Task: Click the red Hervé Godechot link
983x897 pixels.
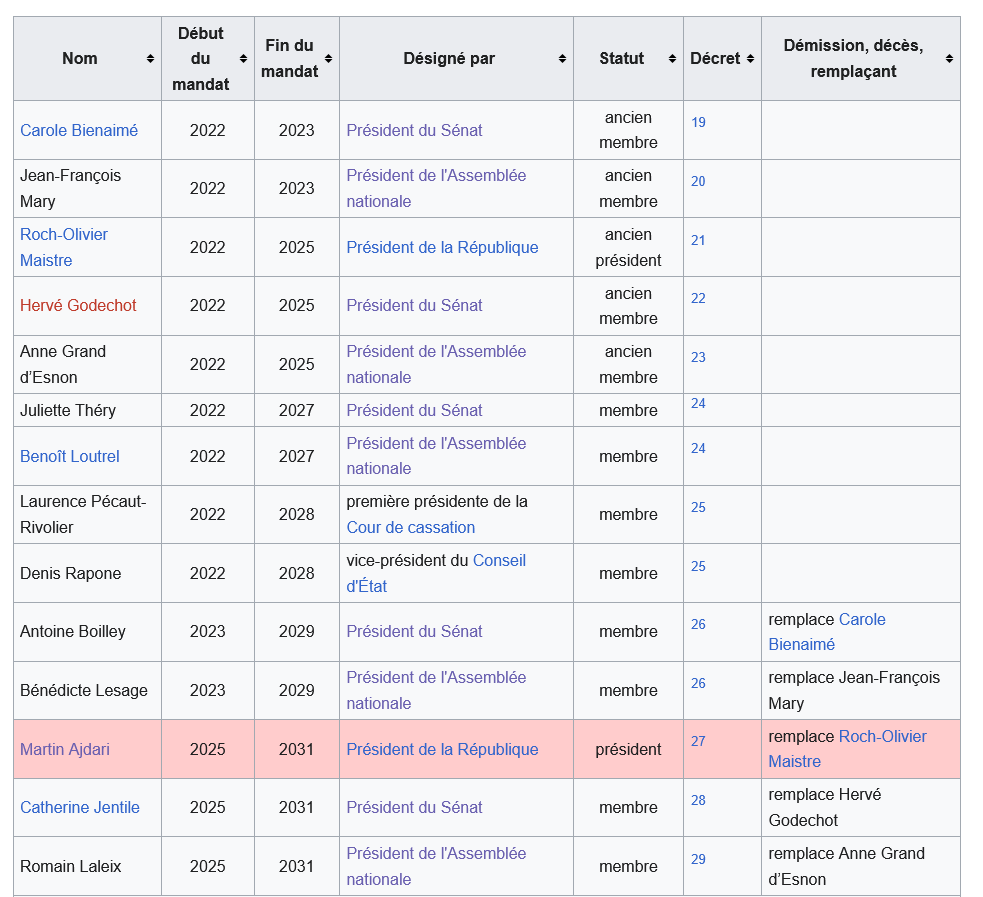Action: click(78, 305)
